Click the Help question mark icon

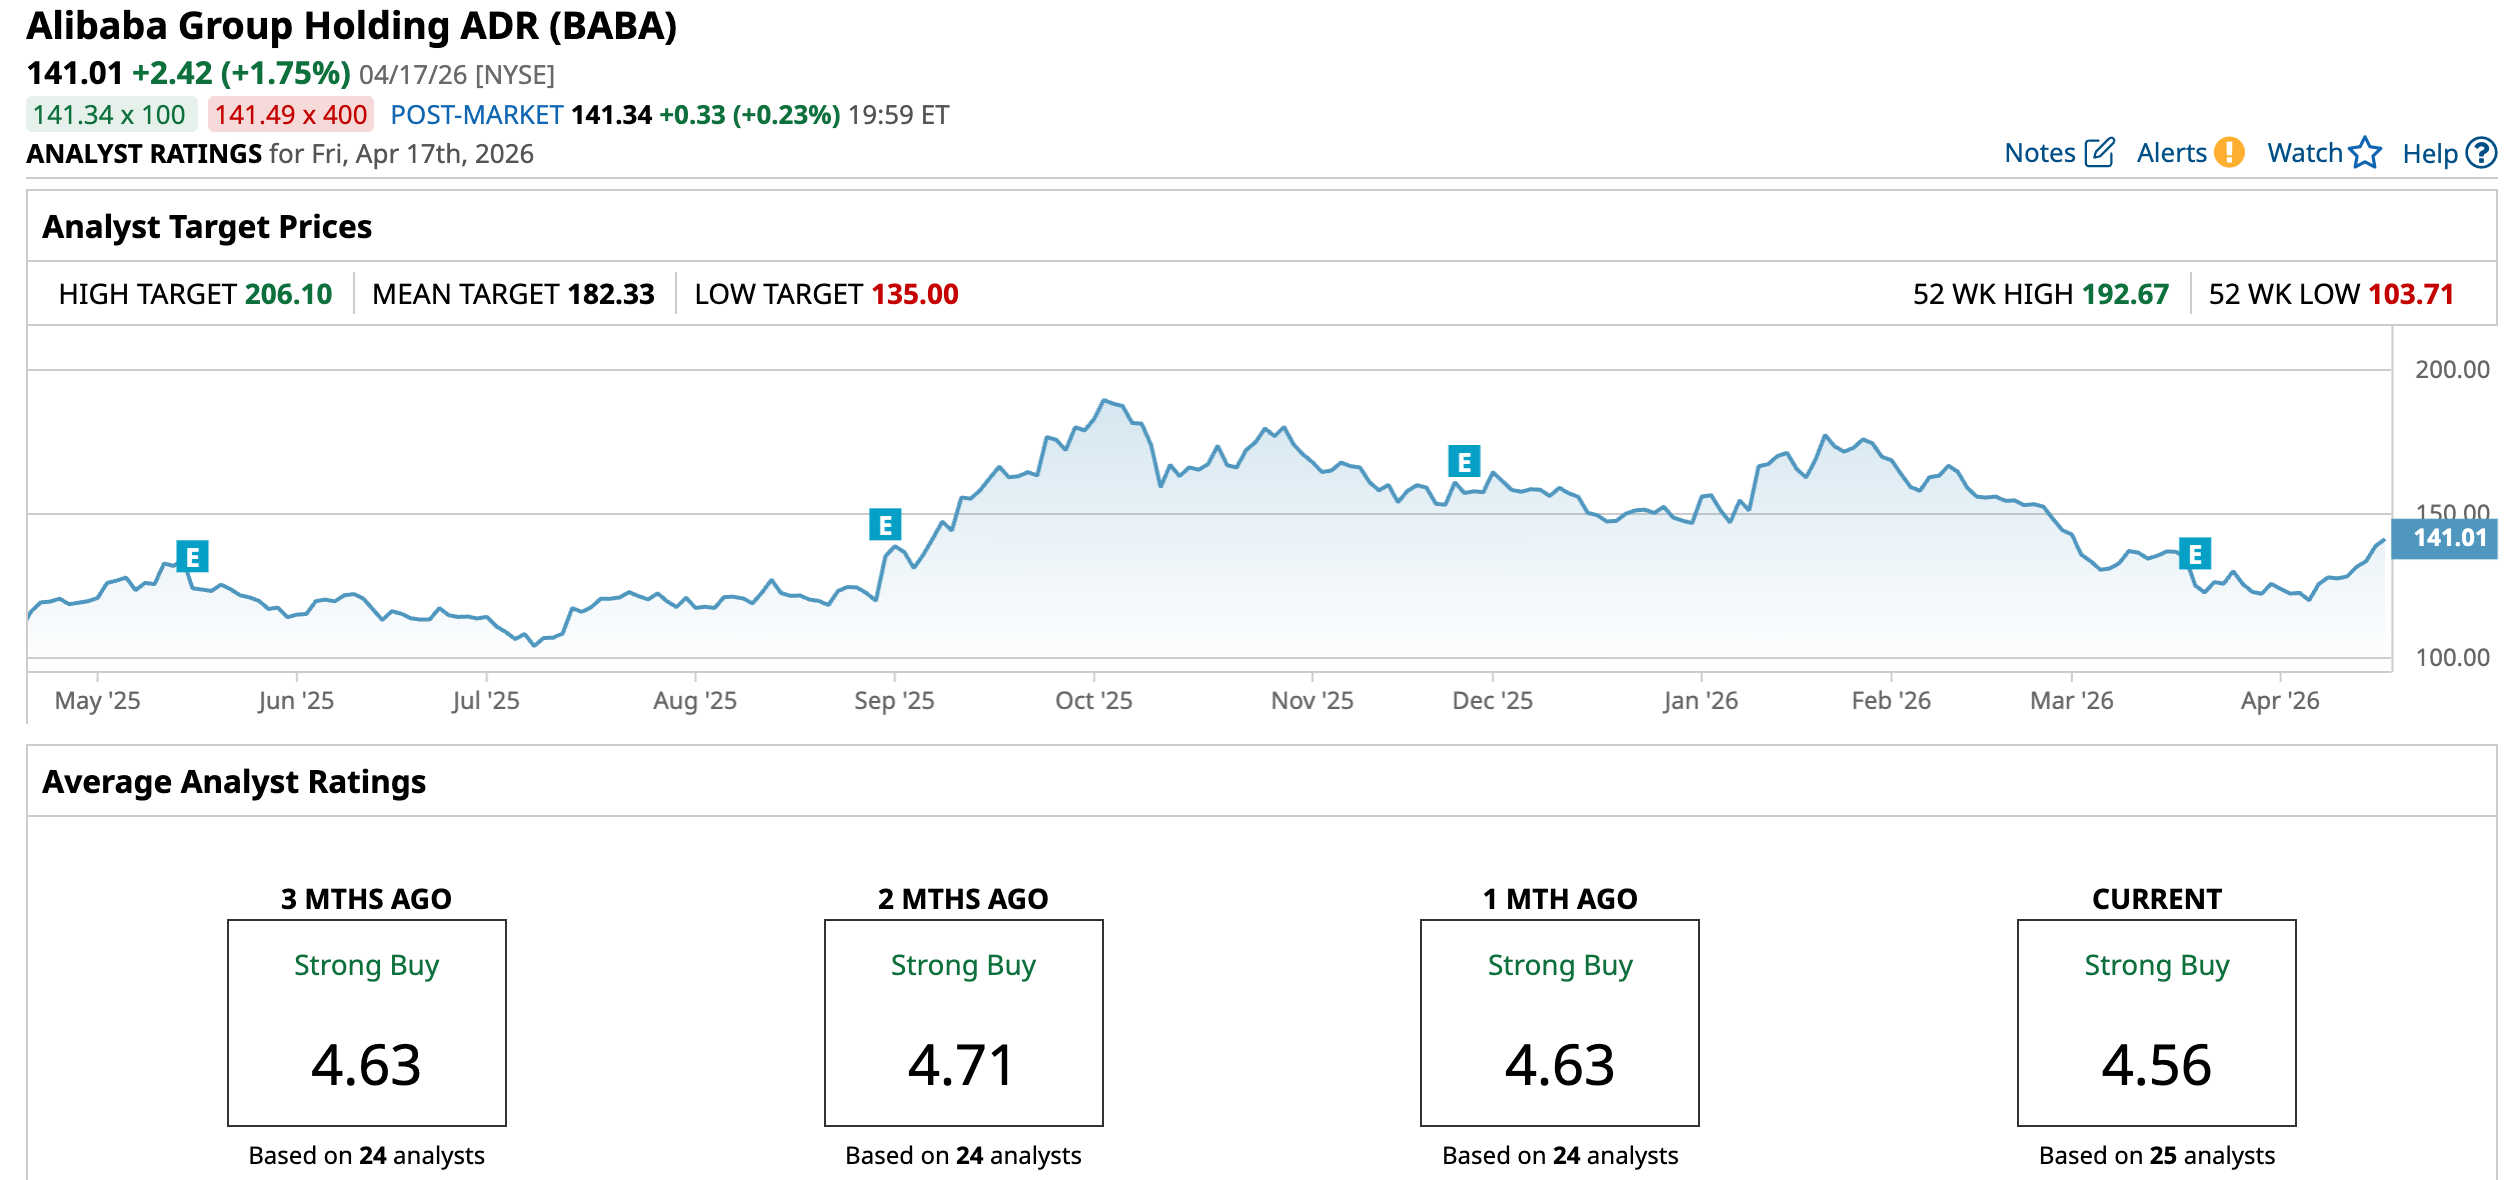click(2481, 152)
